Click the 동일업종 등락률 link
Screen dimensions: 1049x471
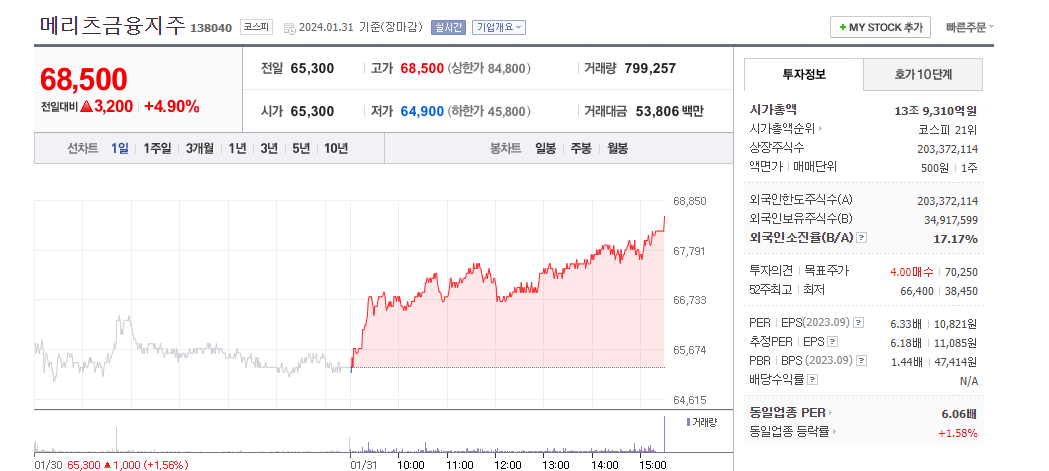(x=789, y=432)
